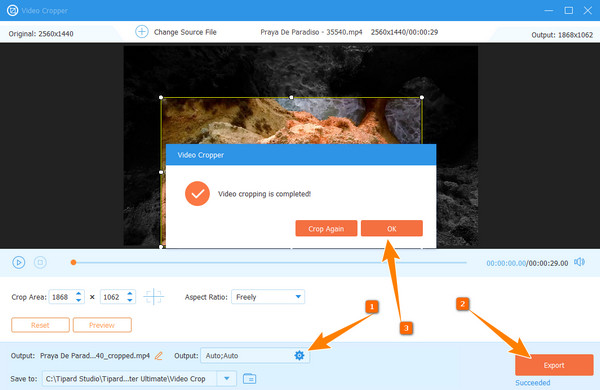Image resolution: width=600 pixels, height=390 pixels.
Task: Click the center crop area crosshair icon
Action: click(153, 297)
